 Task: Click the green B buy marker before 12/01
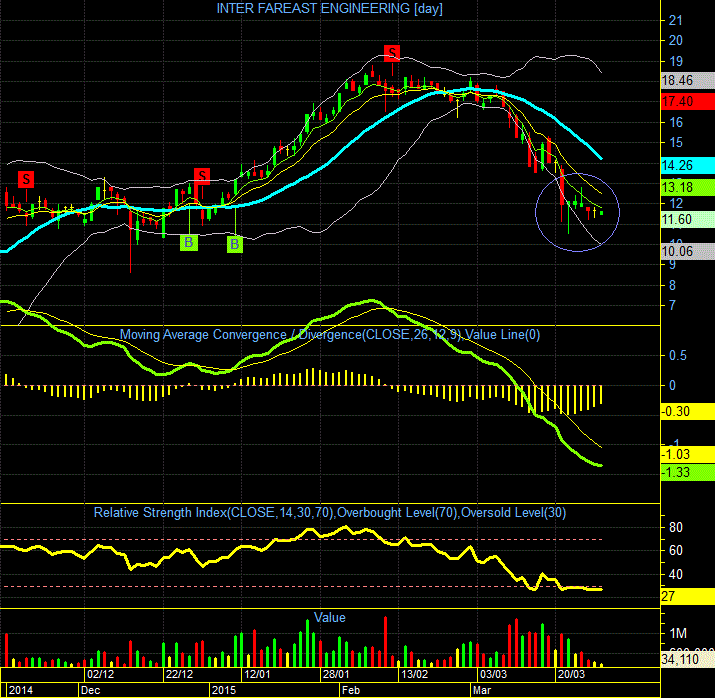coord(234,244)
